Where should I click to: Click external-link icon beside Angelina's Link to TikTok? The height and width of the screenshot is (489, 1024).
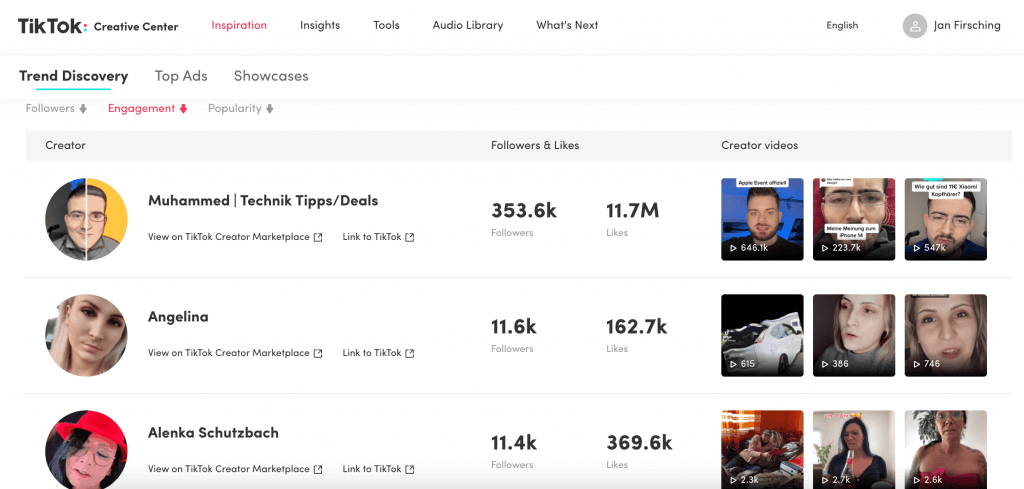(409, 353)
